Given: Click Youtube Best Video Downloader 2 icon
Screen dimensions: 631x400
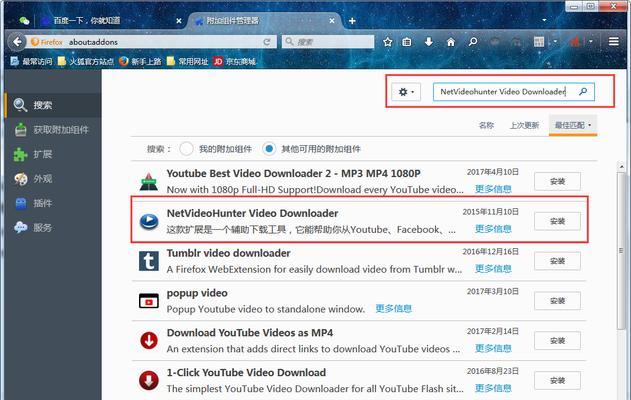Looking at the screenshot, I should [x=149, y=181].
